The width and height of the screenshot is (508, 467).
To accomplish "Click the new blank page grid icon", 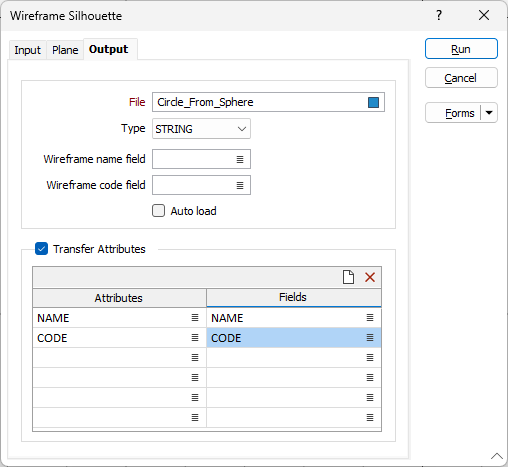I will point(349,277).
